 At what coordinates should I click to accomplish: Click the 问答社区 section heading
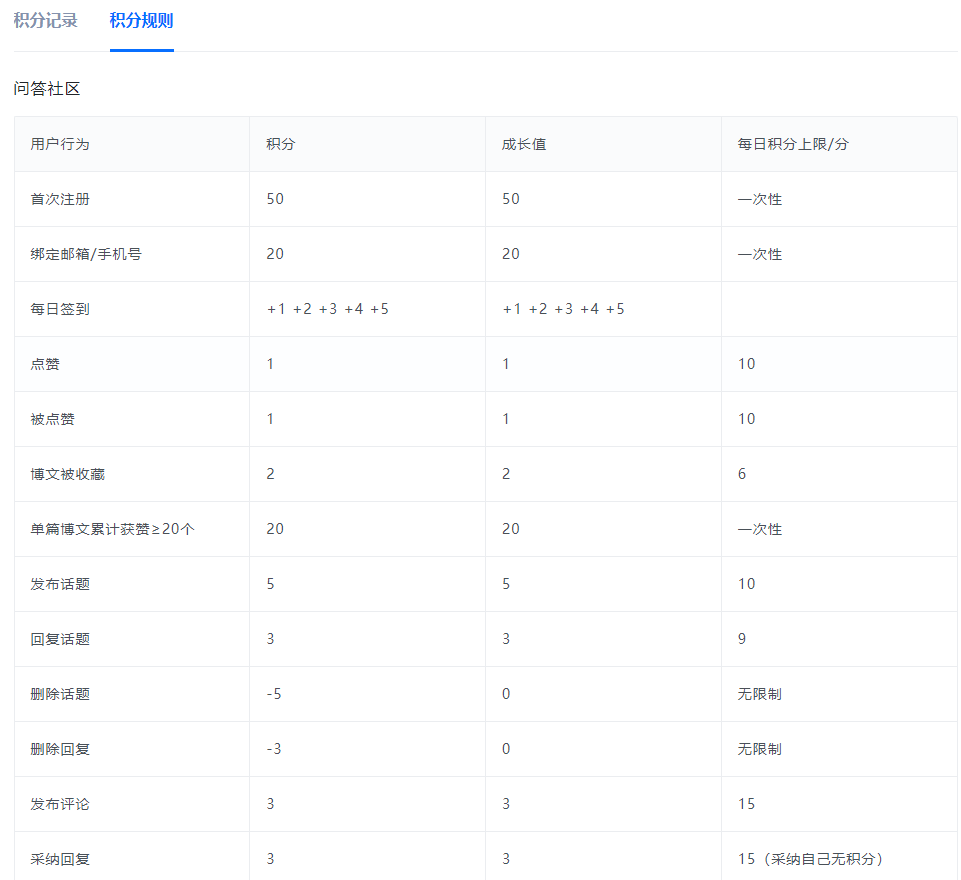tap(47, 89)
